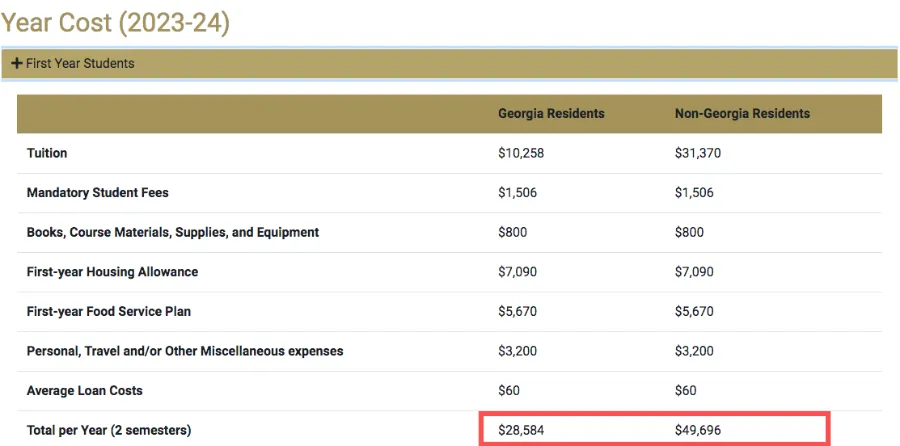The height and width of the screenshot is (446, 900).
Task: Select the Non-Georgia Residents column header
Action: coord(742,114)
